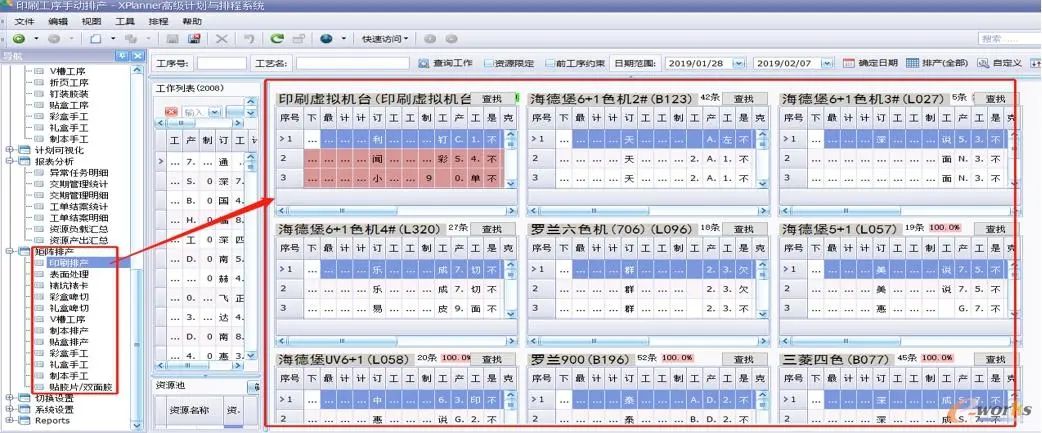The width and height of the screenshot is (1042, 433).
Task: Enable the 前工序约束 checkbox
Action: (548, 63)
